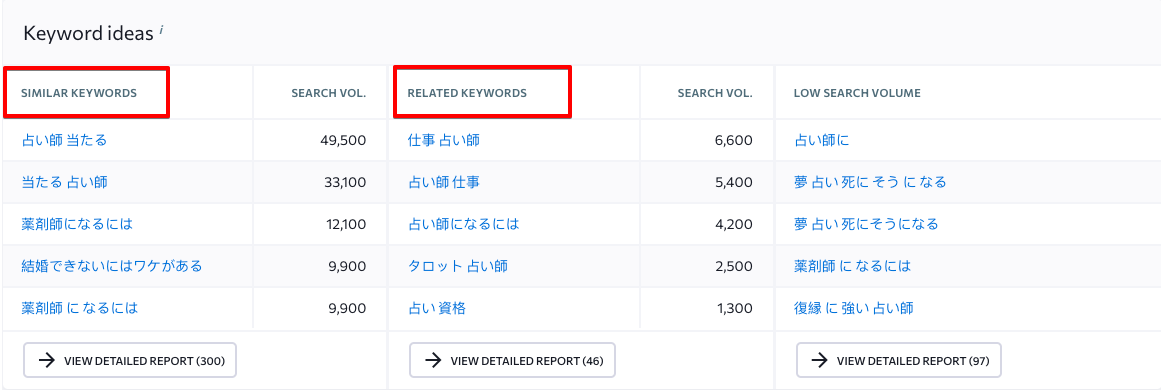Open keyword 復縁 に 強い 占い師
1161x390 pixels.
pyautogui.click(x=854, y=308)
